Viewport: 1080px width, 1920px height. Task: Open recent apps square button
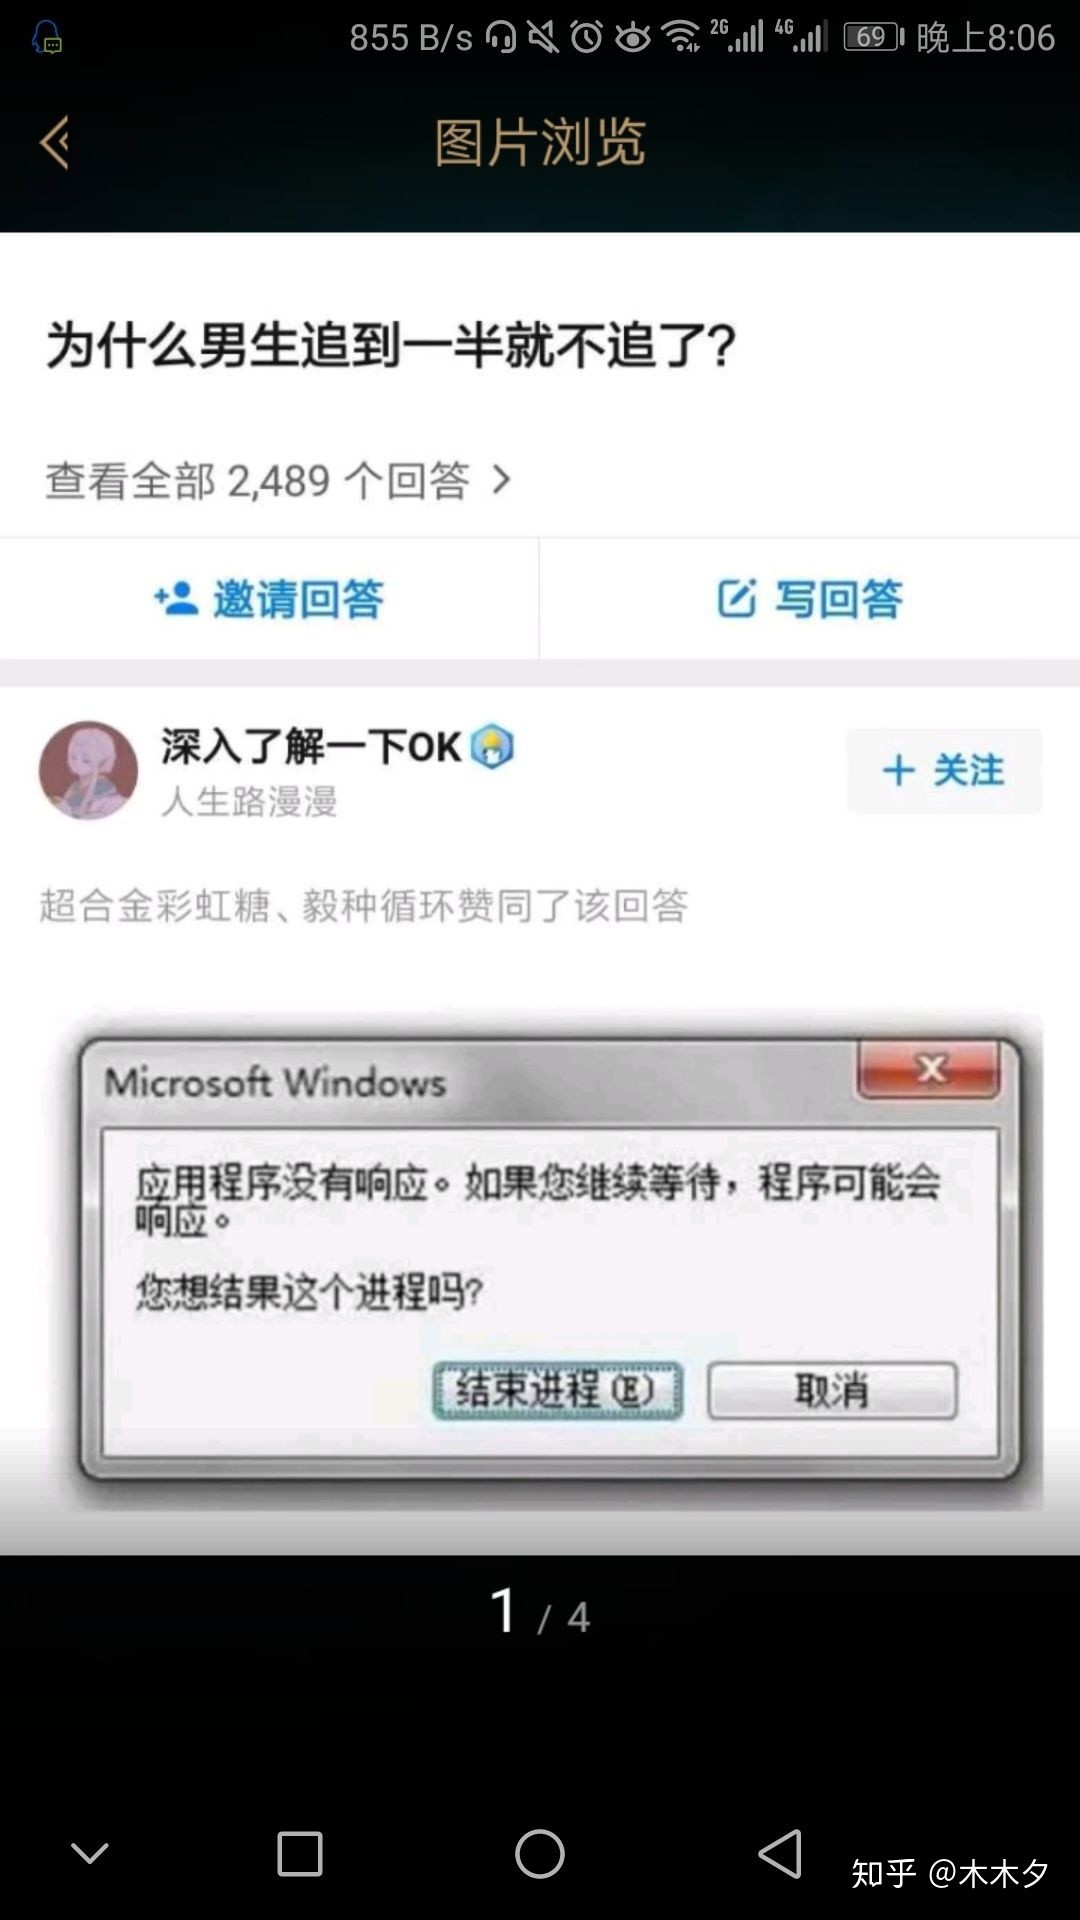tap(299, 1853)
